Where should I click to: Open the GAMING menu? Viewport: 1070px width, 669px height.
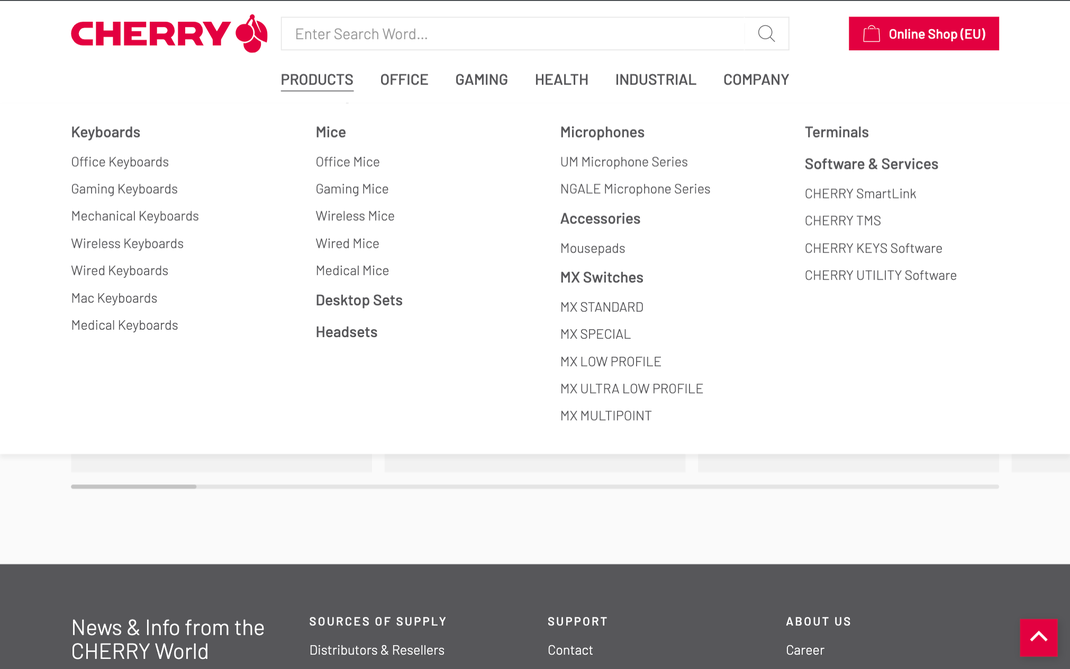point(481,80)
